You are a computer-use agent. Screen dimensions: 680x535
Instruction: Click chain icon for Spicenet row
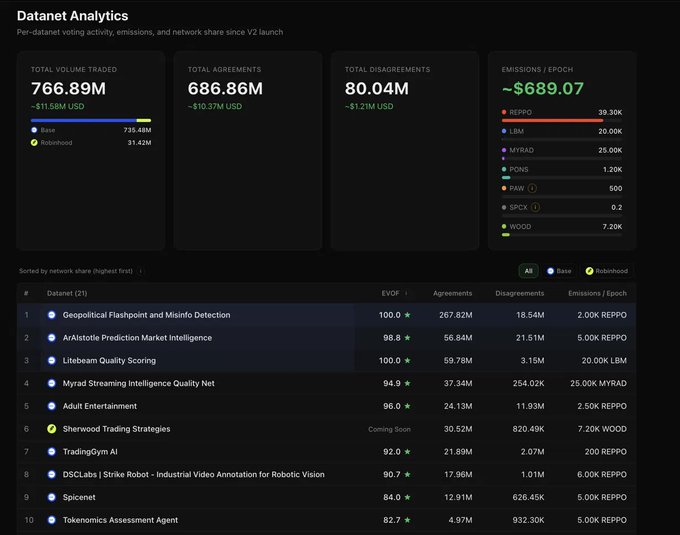[52, 497]
